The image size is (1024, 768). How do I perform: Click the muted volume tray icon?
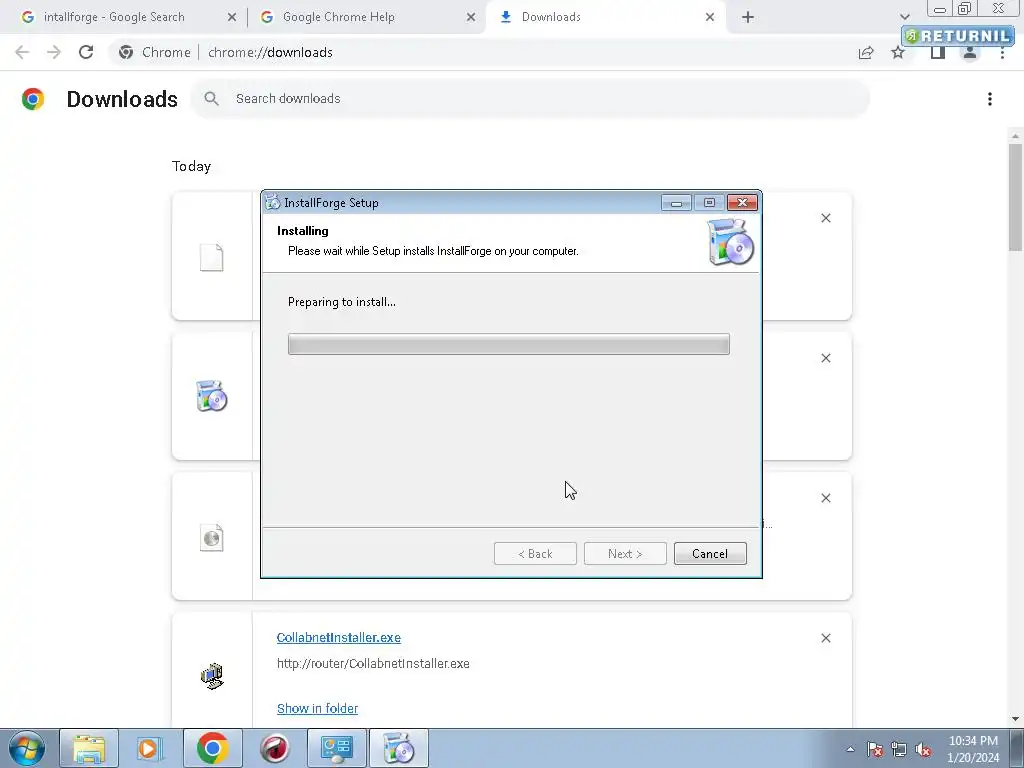(923, 749)
